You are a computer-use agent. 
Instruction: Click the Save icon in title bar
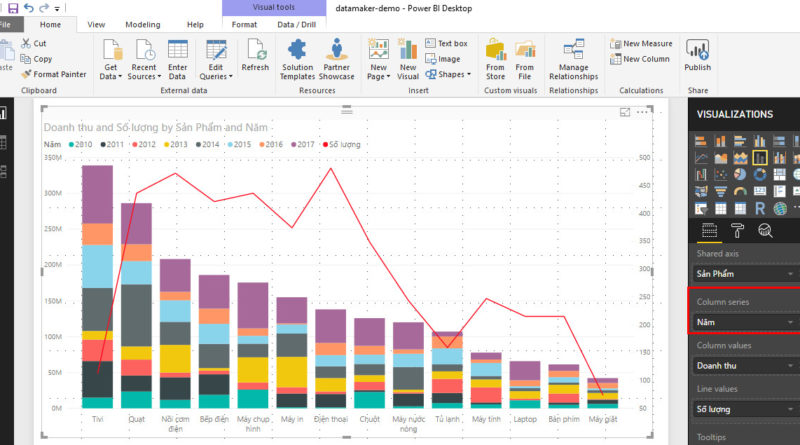pyautogui.click(x=13, y=8)
